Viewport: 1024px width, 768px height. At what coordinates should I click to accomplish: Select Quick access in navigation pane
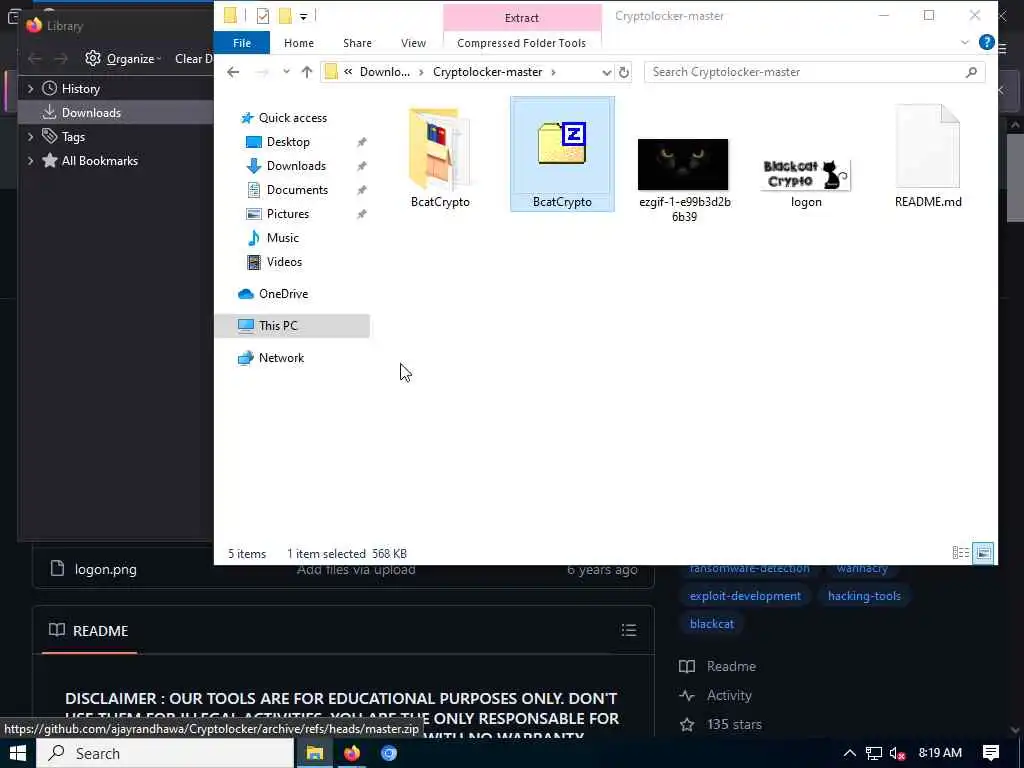coord(293,118)
